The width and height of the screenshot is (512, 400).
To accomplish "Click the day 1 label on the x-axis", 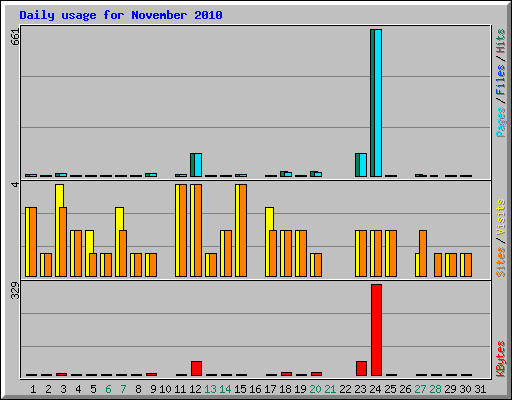I will (33, 389).
